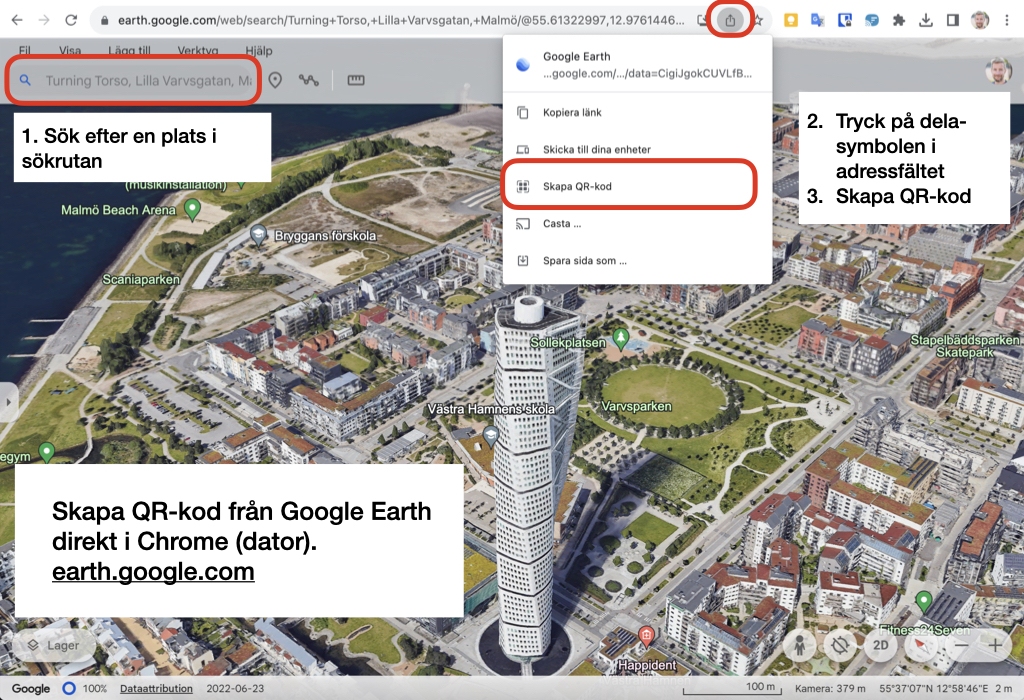Toggle Chrome's side panel
The image size is (1024, 700).
pyautogui.click(x=953, y=20)
